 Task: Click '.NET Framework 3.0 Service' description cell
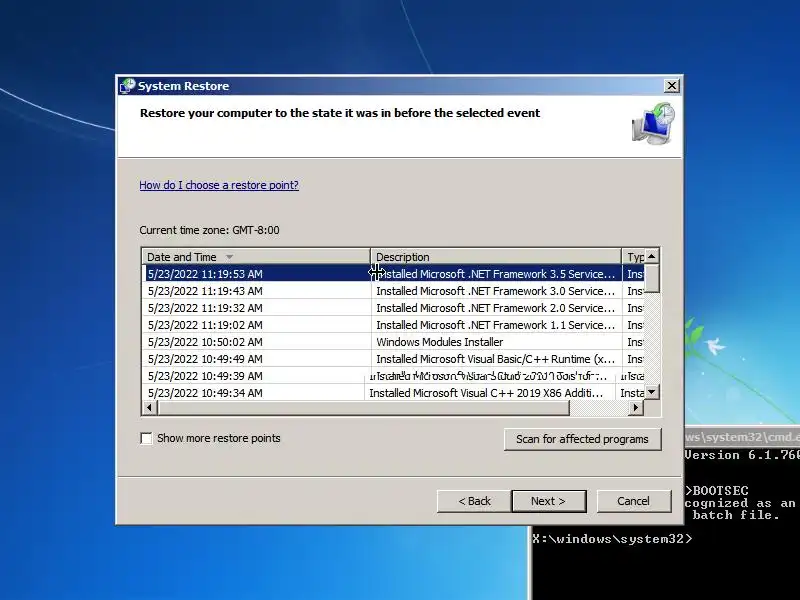(495, 291)
